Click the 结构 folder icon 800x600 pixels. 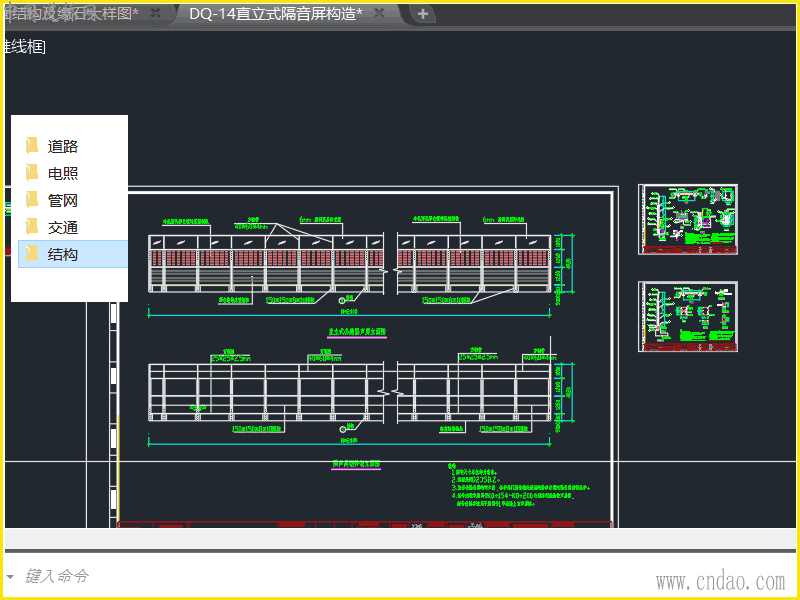[32, 254]
